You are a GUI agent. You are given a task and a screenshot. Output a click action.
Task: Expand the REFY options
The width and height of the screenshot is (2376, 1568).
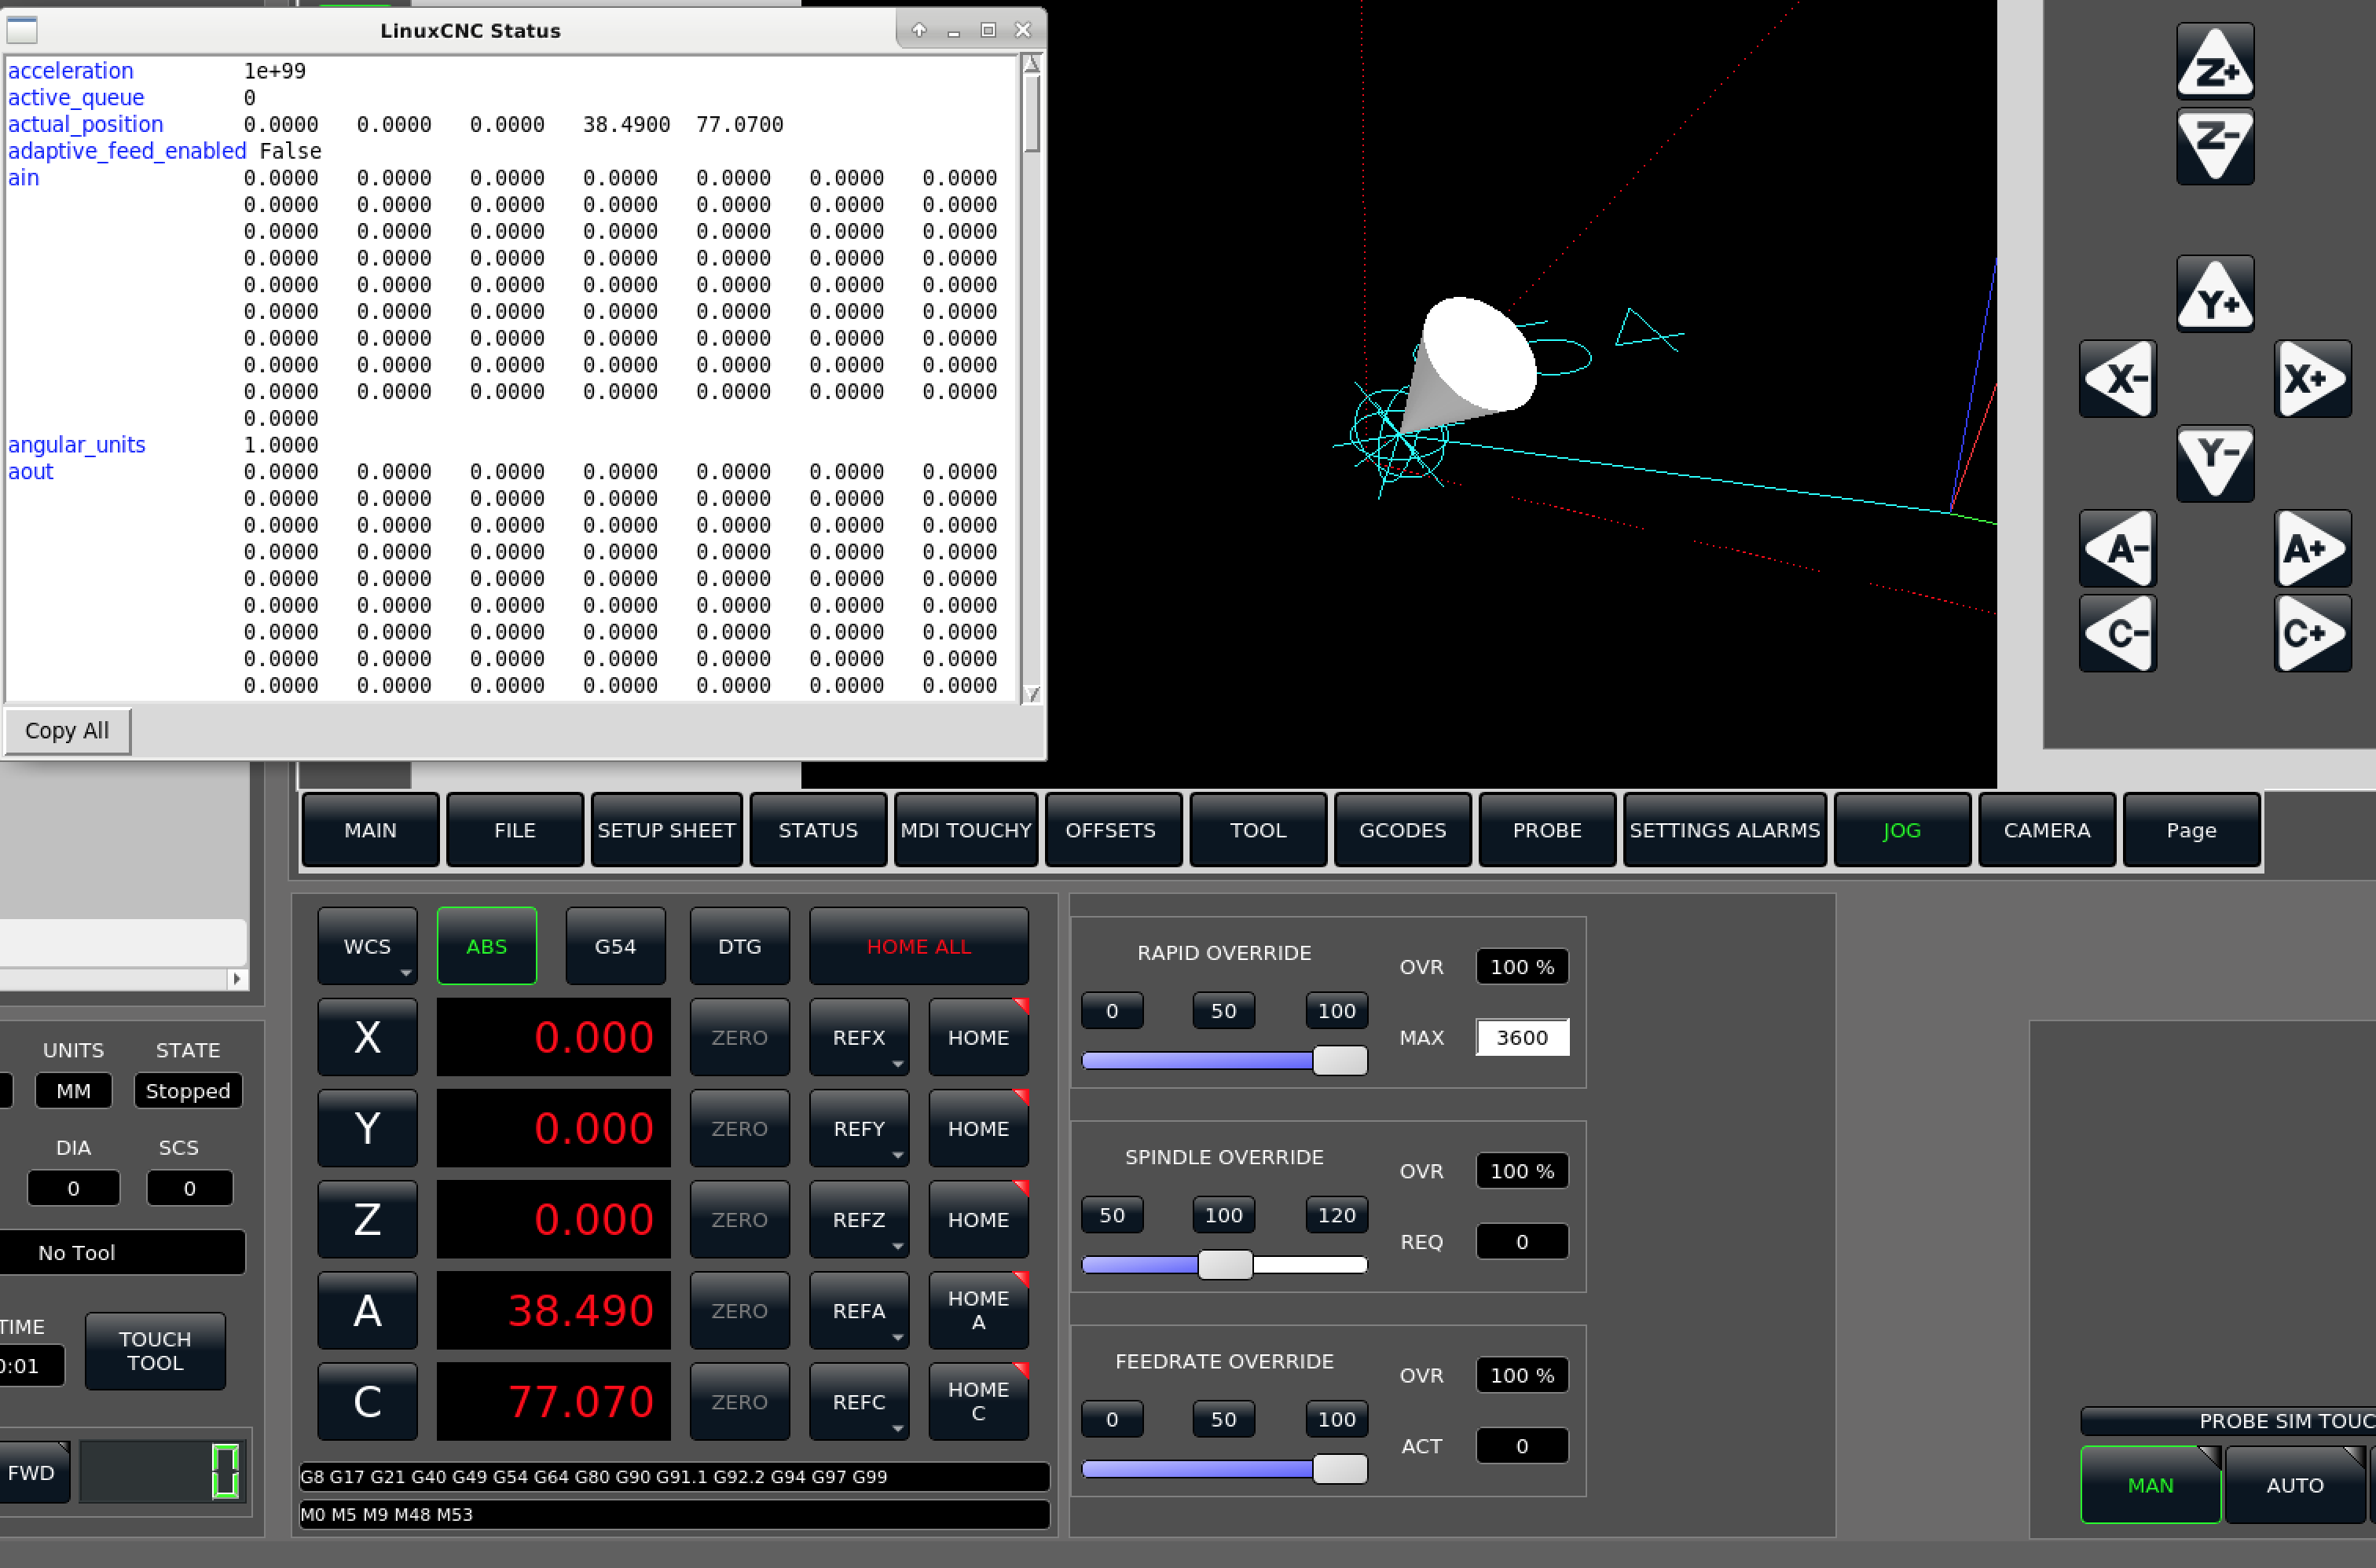(x=897, y=1155)
